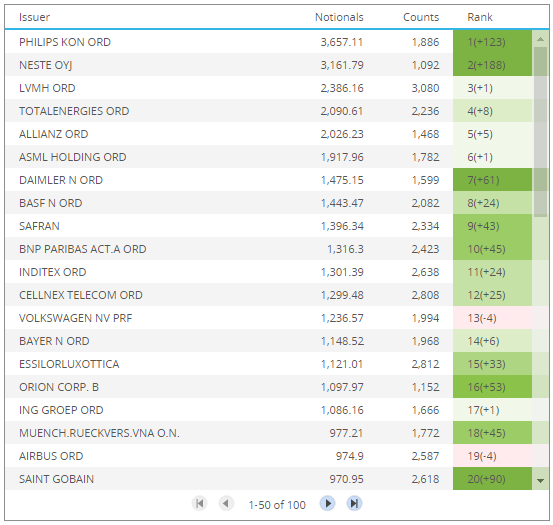Select the MUENCH.RUECKVERS.VNA O.N. issuer
553x525 pixels.
coord(99,433)
